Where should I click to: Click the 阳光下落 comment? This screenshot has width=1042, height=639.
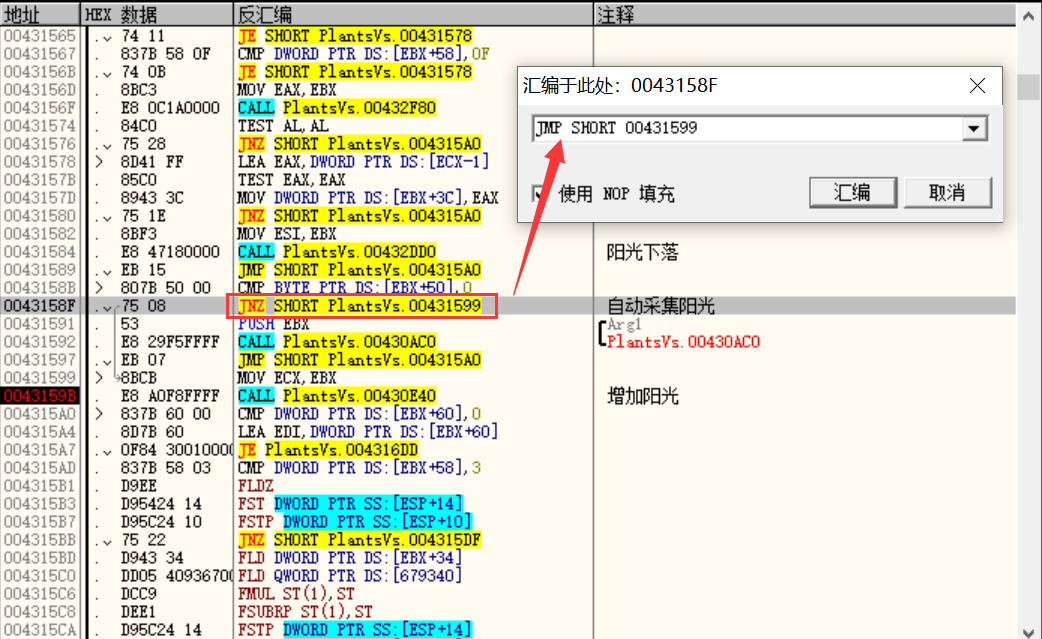[642, 252]
